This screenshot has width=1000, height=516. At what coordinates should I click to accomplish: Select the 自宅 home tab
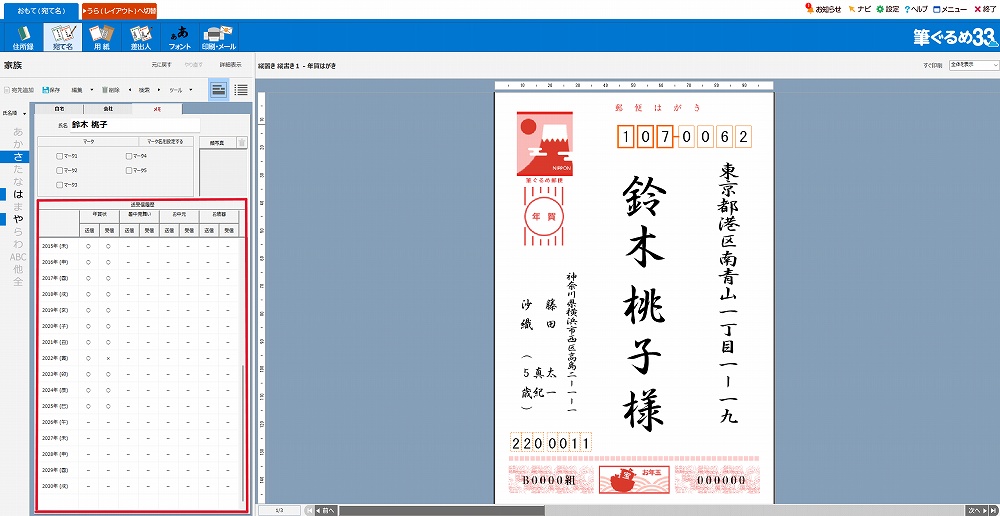[59, 109]
